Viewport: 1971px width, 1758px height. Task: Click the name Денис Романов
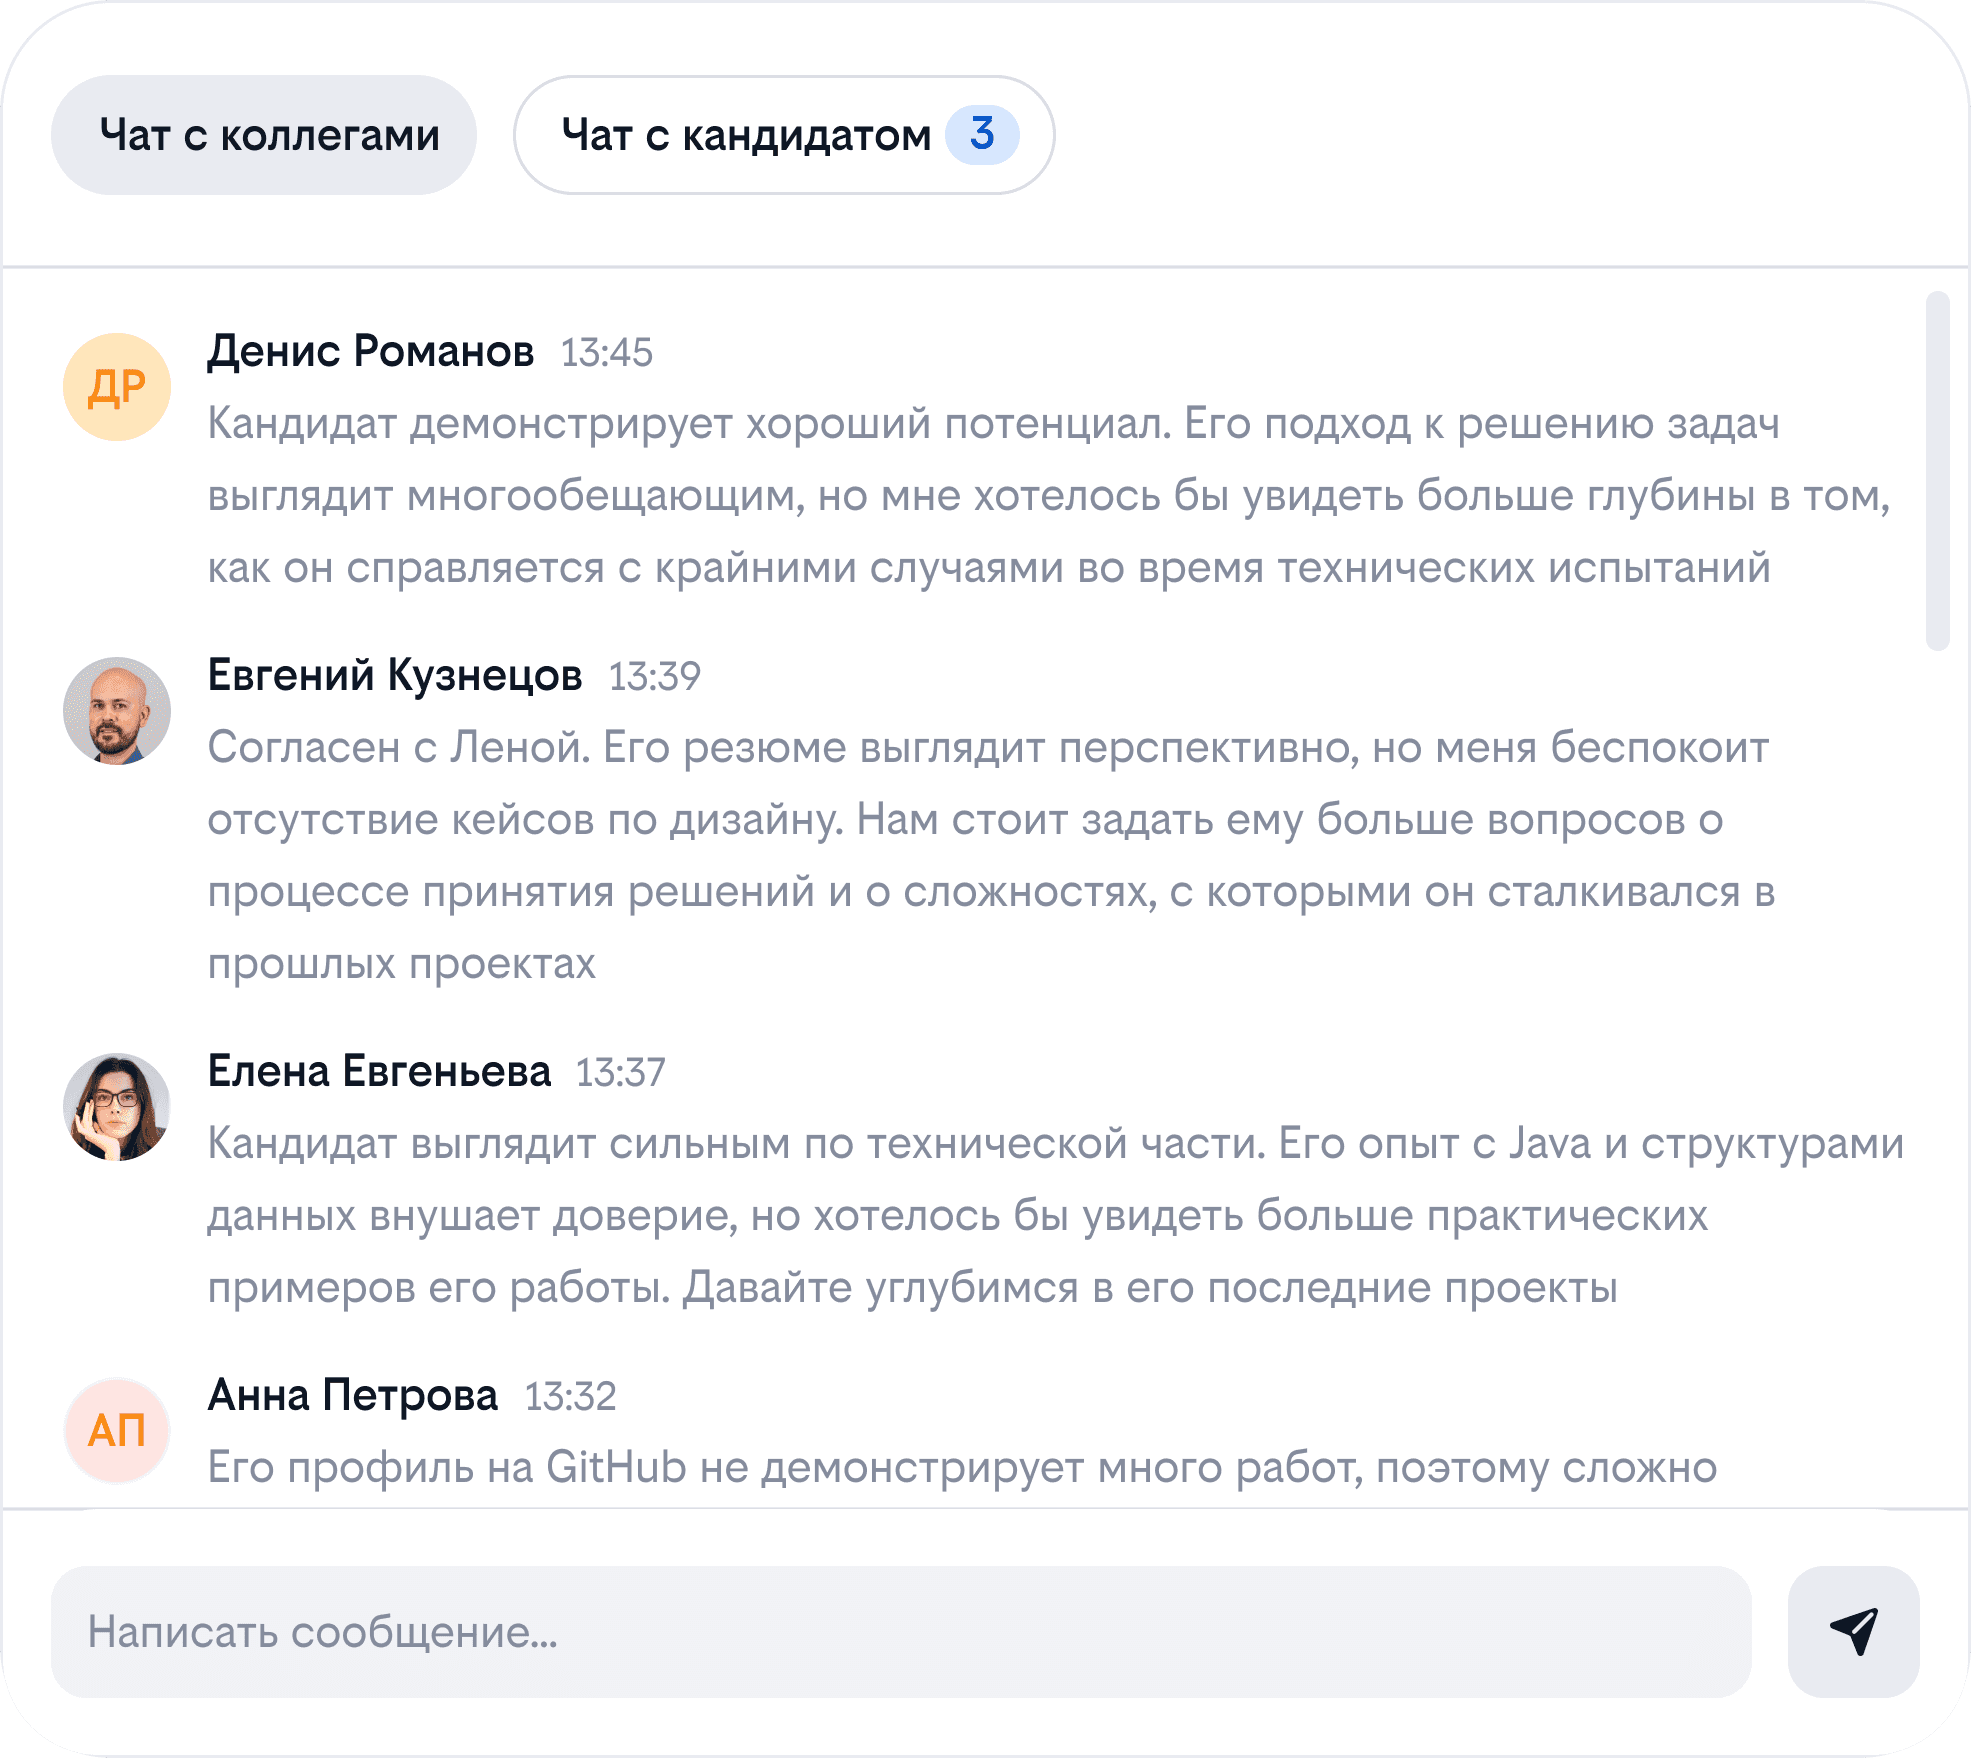click(x=370, y=351)
